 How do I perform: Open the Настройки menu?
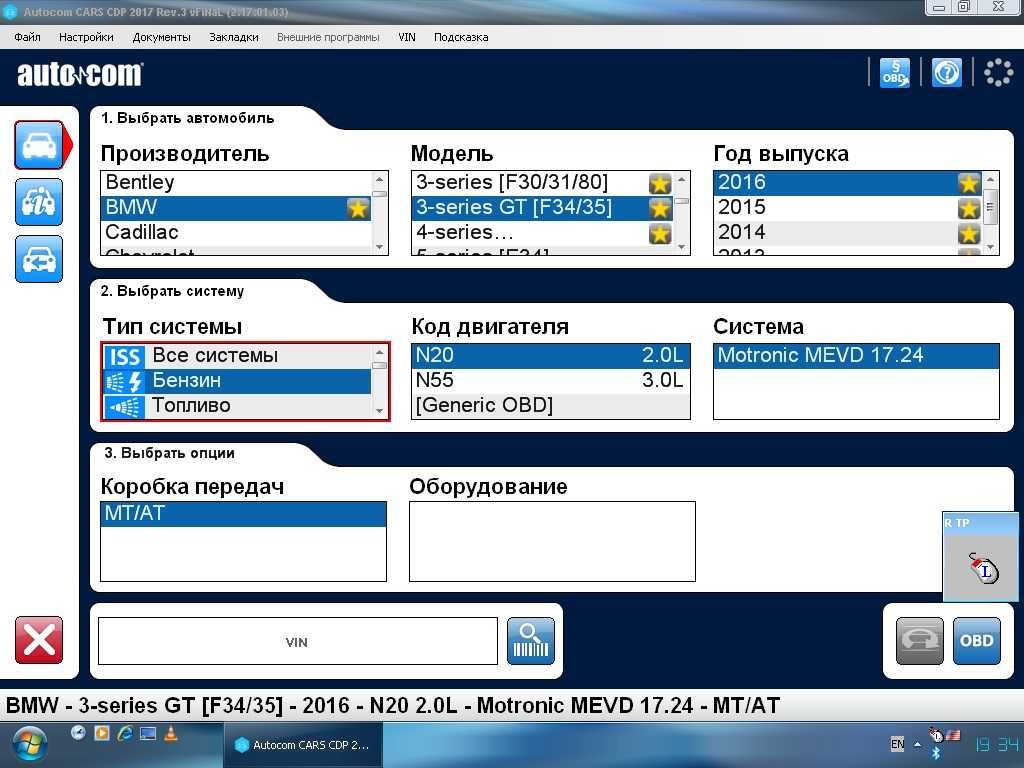pos(86,37)
